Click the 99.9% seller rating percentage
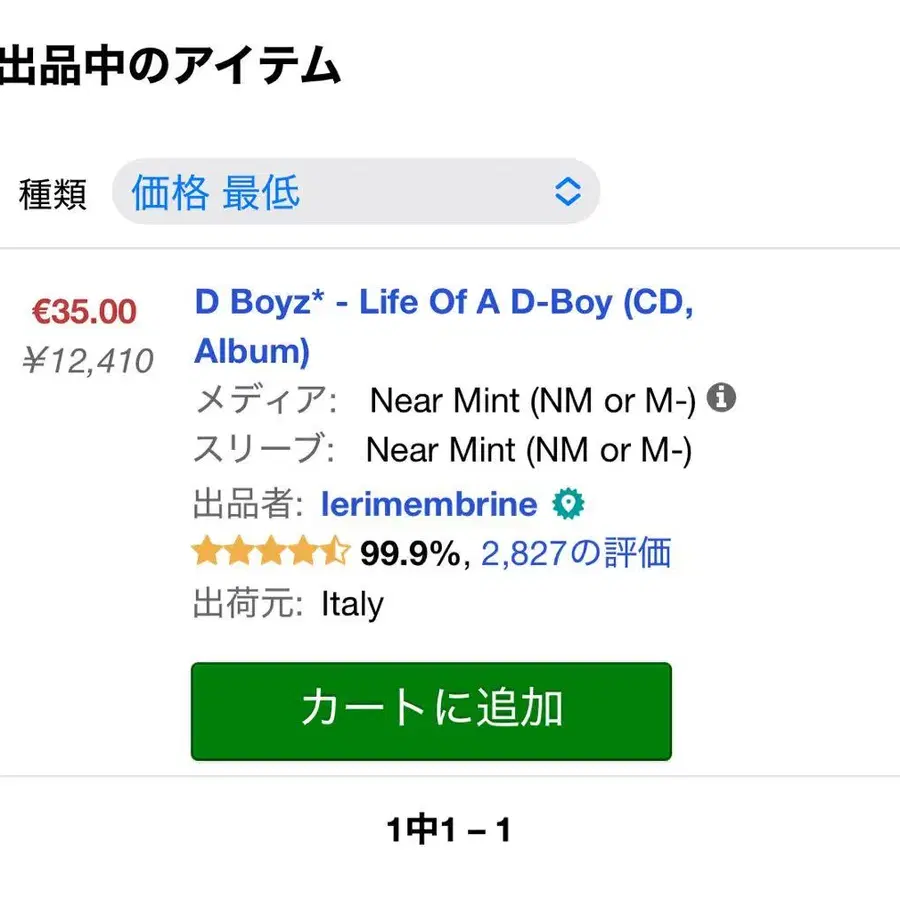This screenshot has height=900, width=900. 410,553
